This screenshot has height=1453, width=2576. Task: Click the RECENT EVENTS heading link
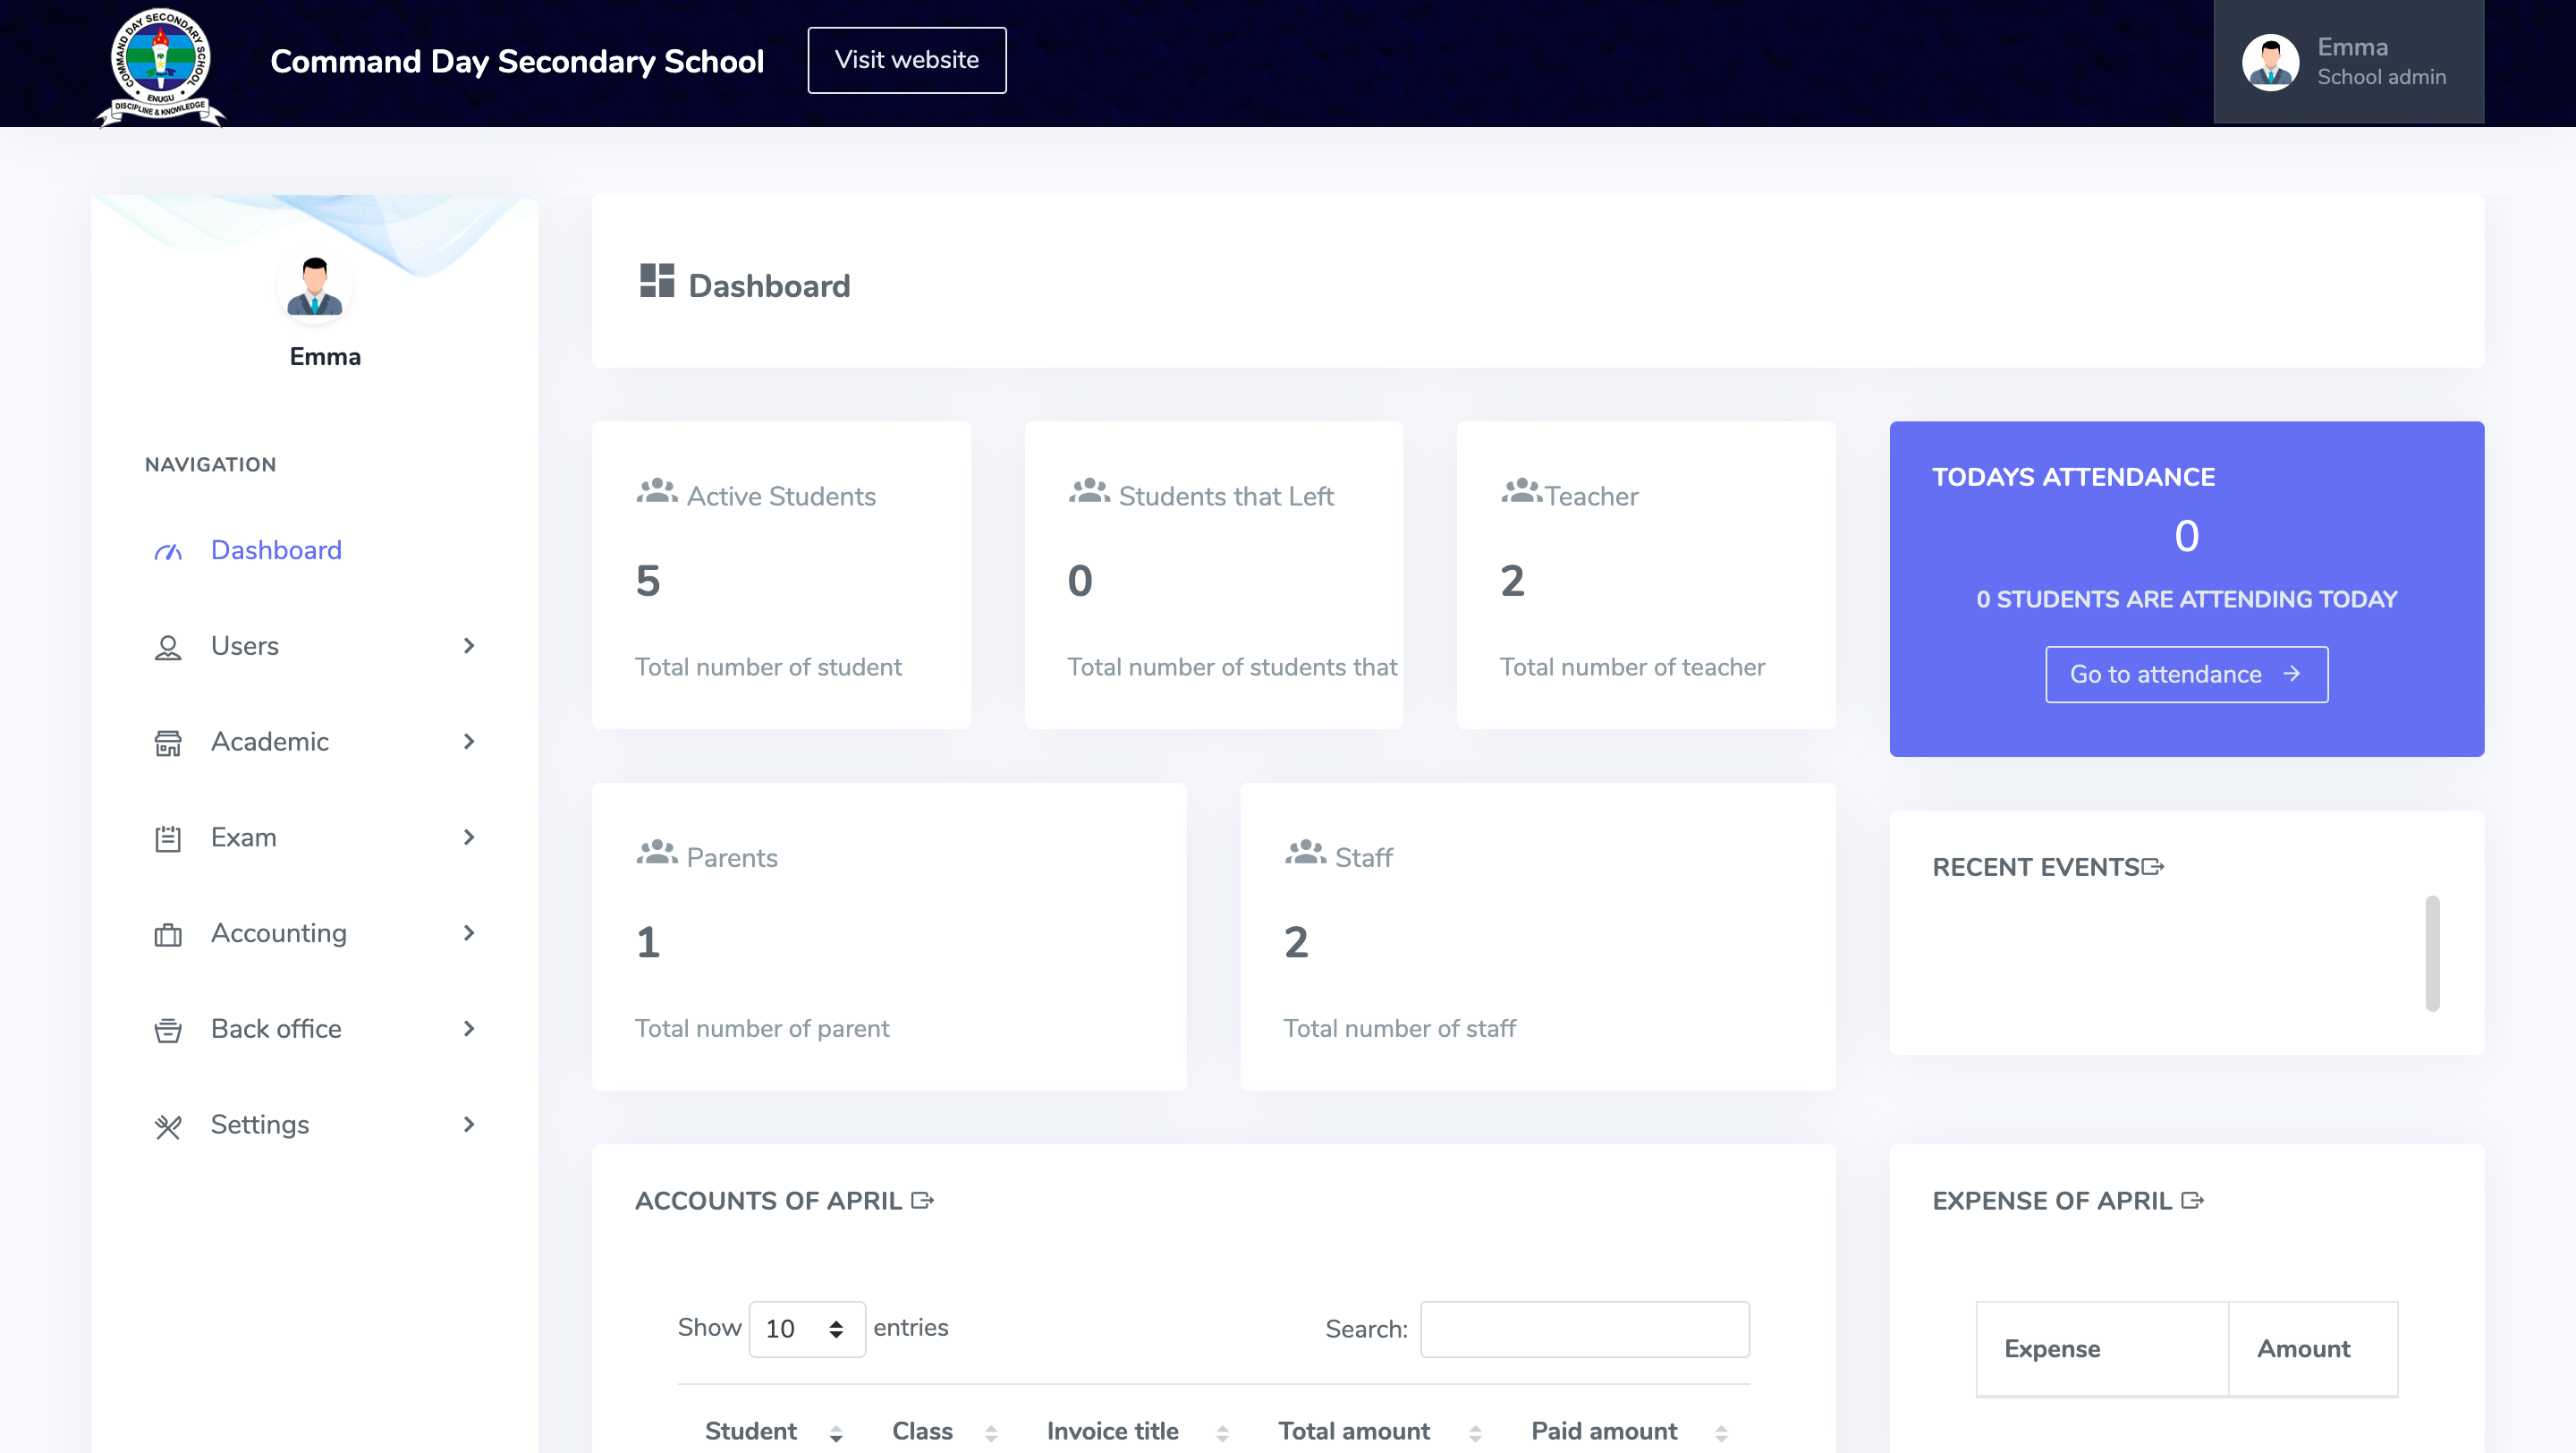[2047, 867]
